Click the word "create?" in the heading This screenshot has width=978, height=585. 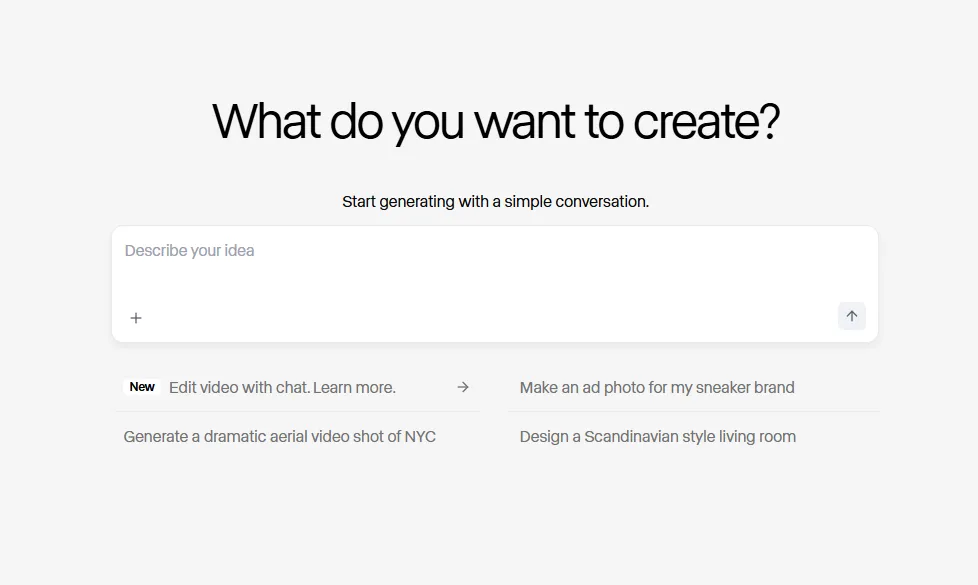pyautogui.click(x=706, y=122)
